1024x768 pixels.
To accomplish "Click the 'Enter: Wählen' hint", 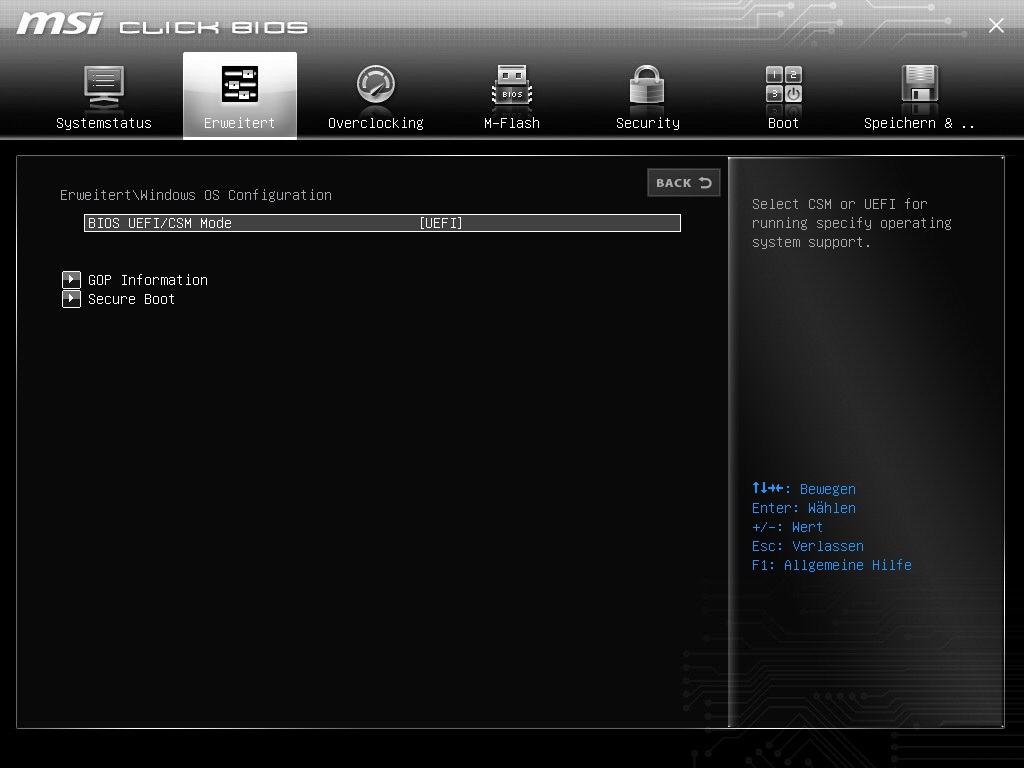I will [x=804, y=508].
